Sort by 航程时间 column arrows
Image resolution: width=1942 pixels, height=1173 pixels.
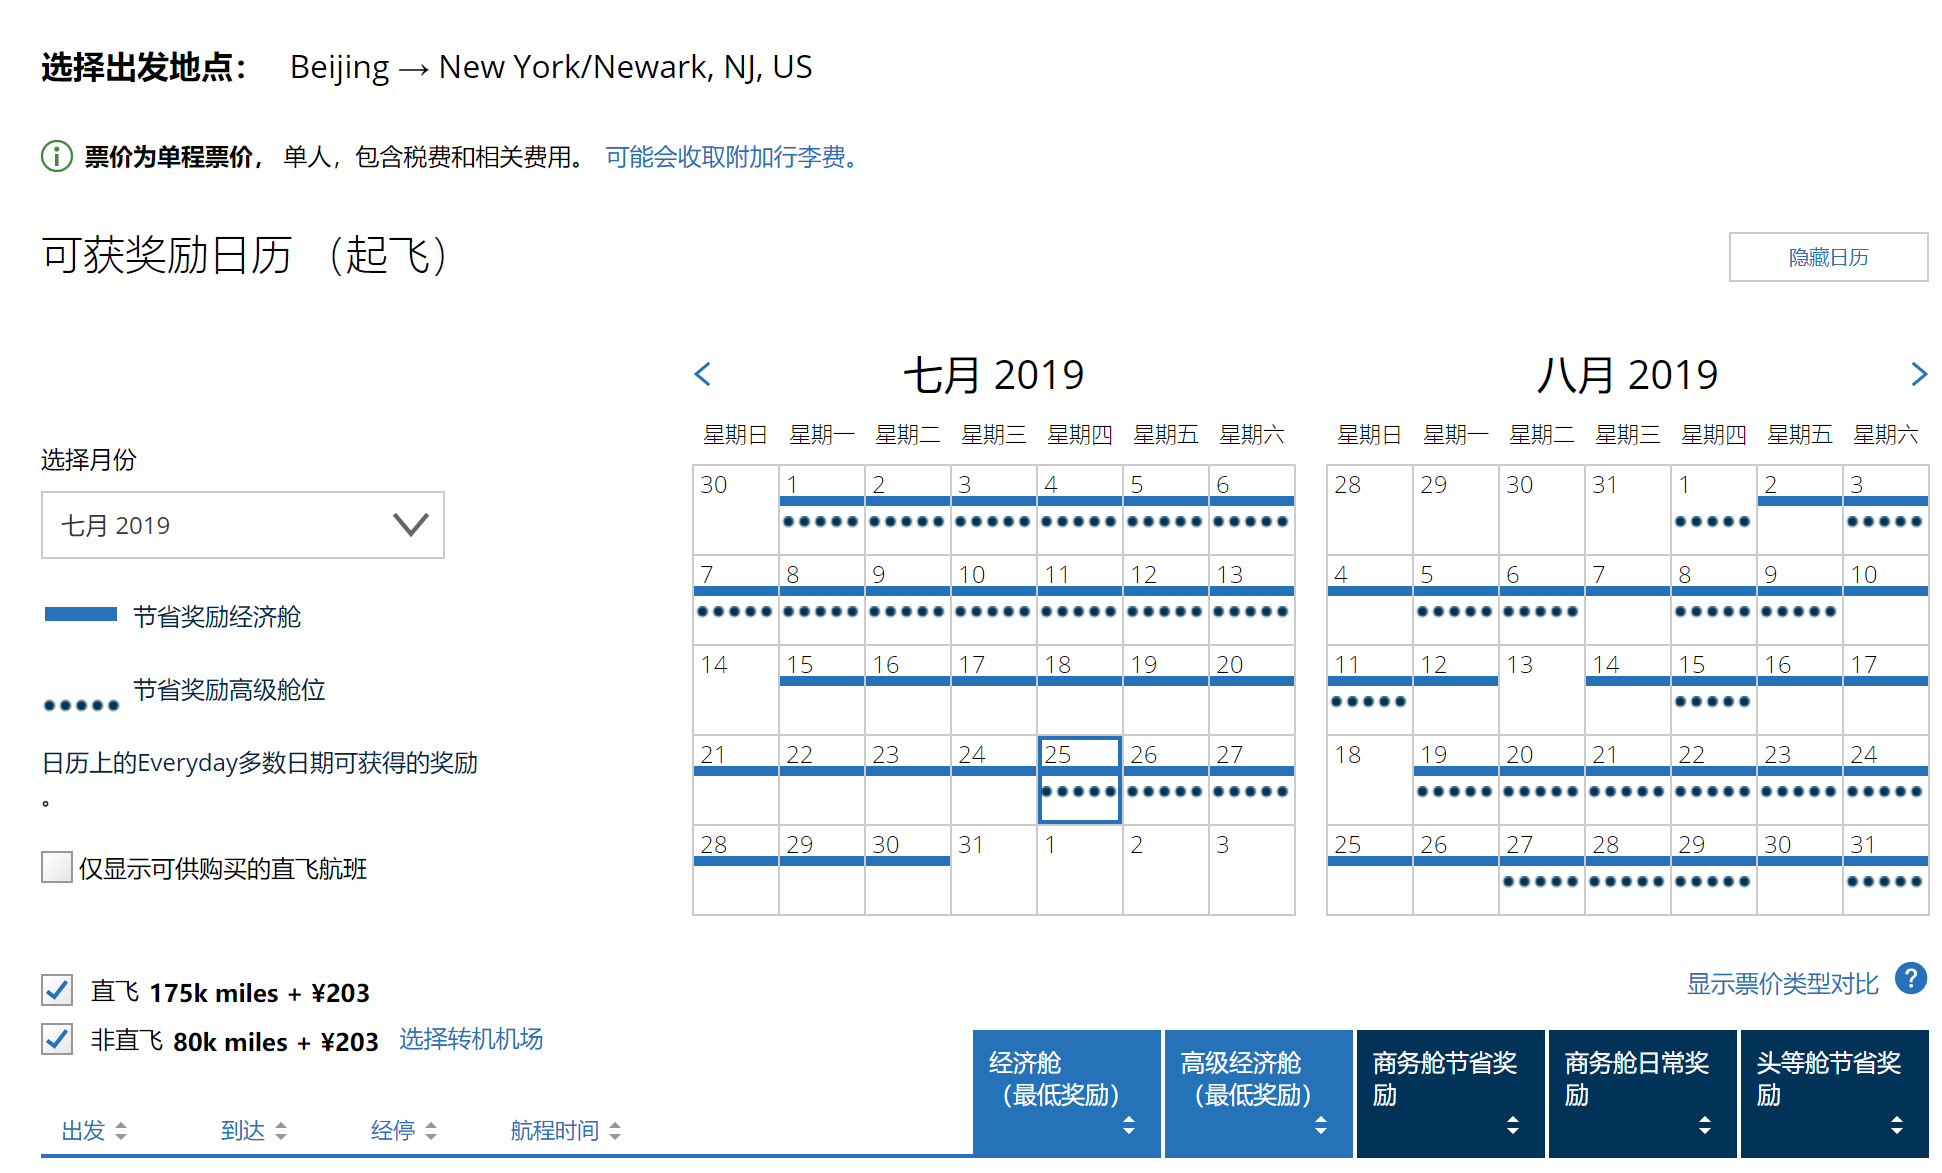pos(615,1131)
